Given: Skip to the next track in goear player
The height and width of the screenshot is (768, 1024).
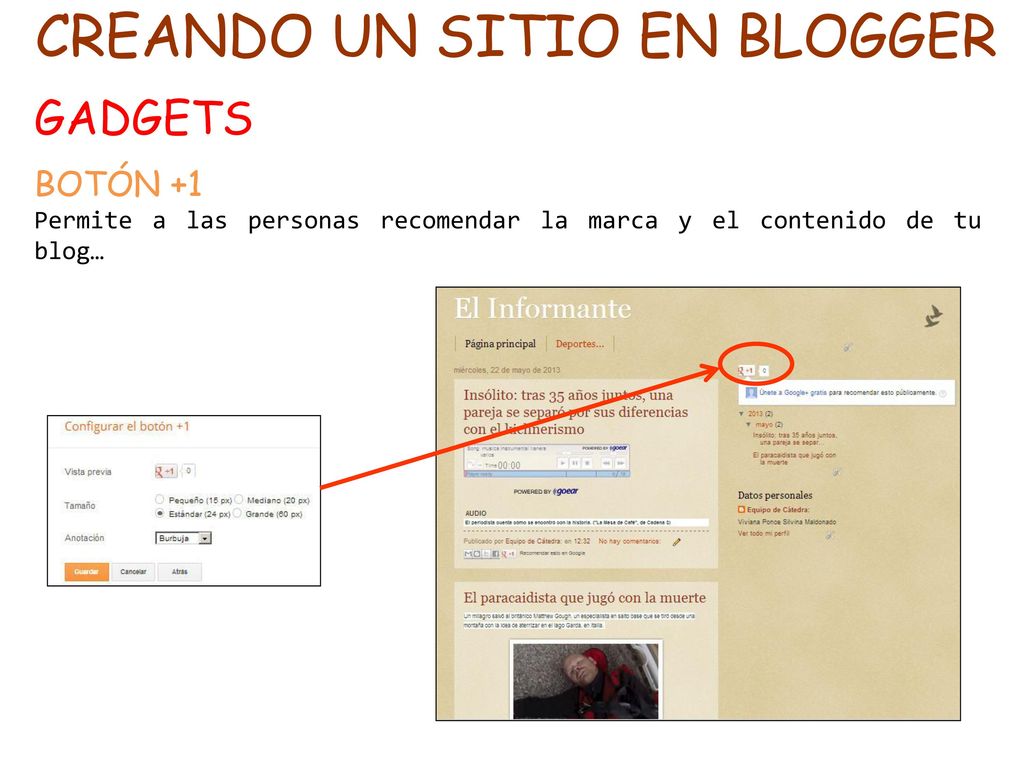Looking at the screenshot, I should (x=620, y=463).
